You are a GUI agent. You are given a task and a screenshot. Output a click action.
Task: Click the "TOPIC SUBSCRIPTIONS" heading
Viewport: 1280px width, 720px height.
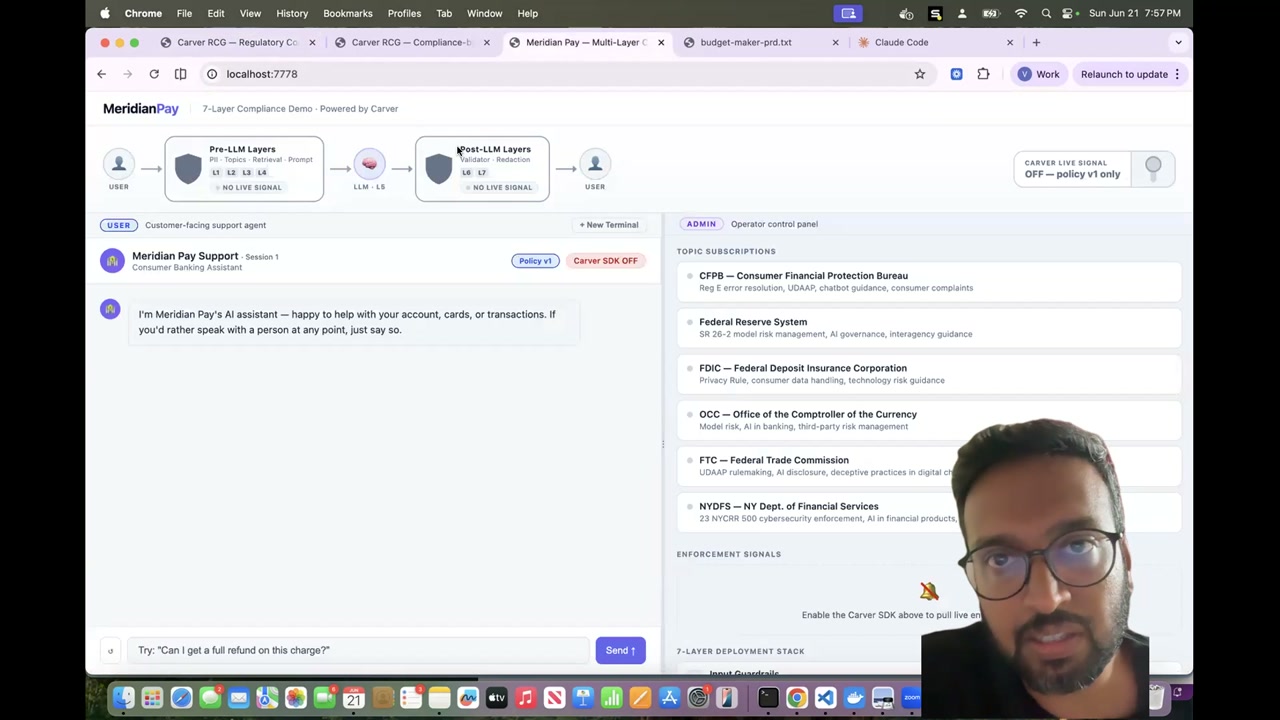(726, 251)
